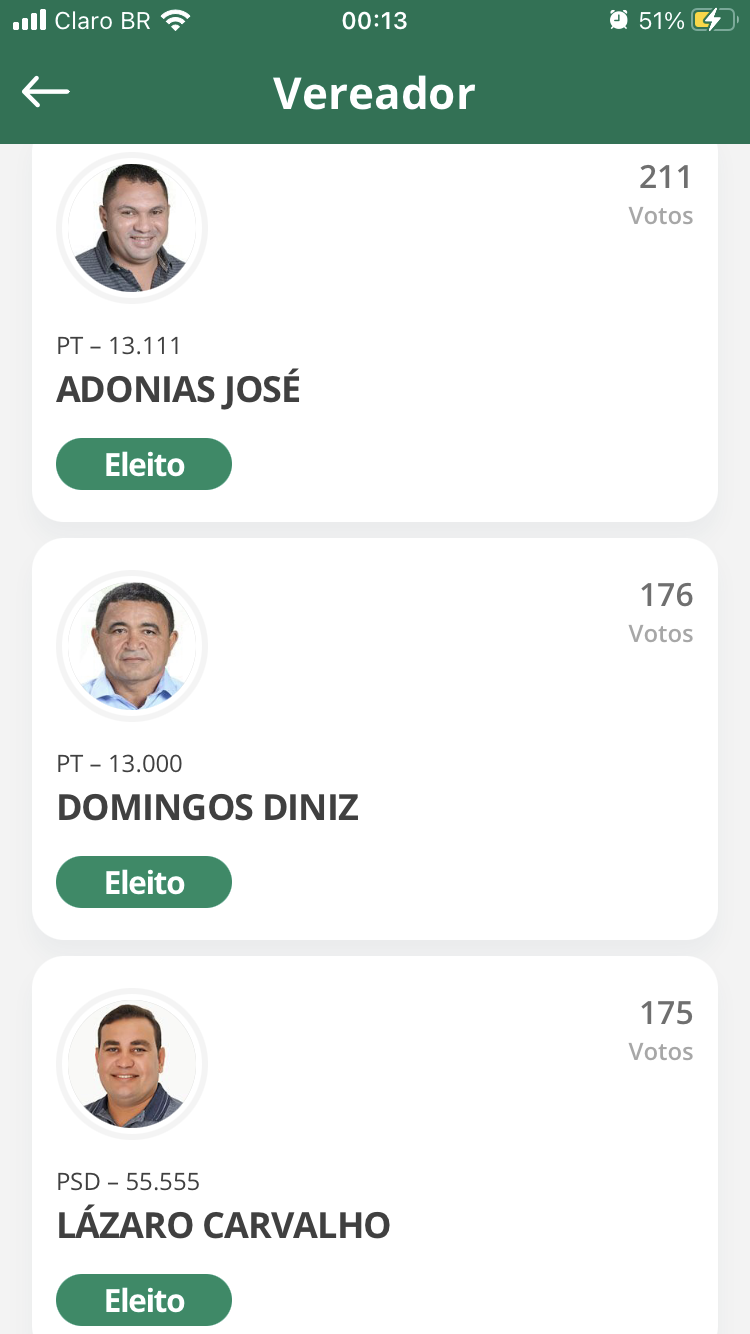Tap the alarm clock status icon
The image size is (750, 1334).
click(x=619, y=21)
